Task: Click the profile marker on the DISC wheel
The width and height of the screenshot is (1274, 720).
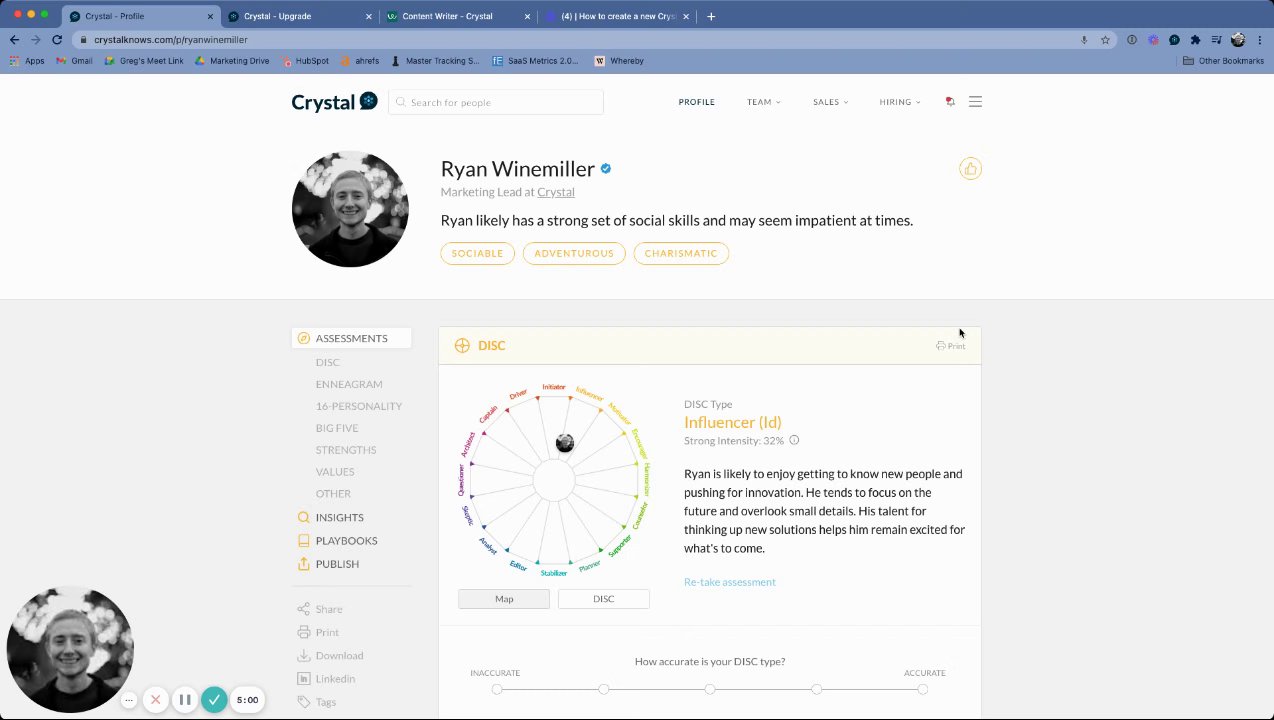Action: [565, 443]
